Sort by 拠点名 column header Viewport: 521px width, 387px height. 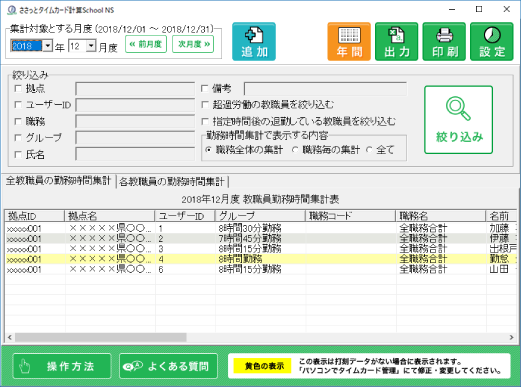click(x=110, y=216)
